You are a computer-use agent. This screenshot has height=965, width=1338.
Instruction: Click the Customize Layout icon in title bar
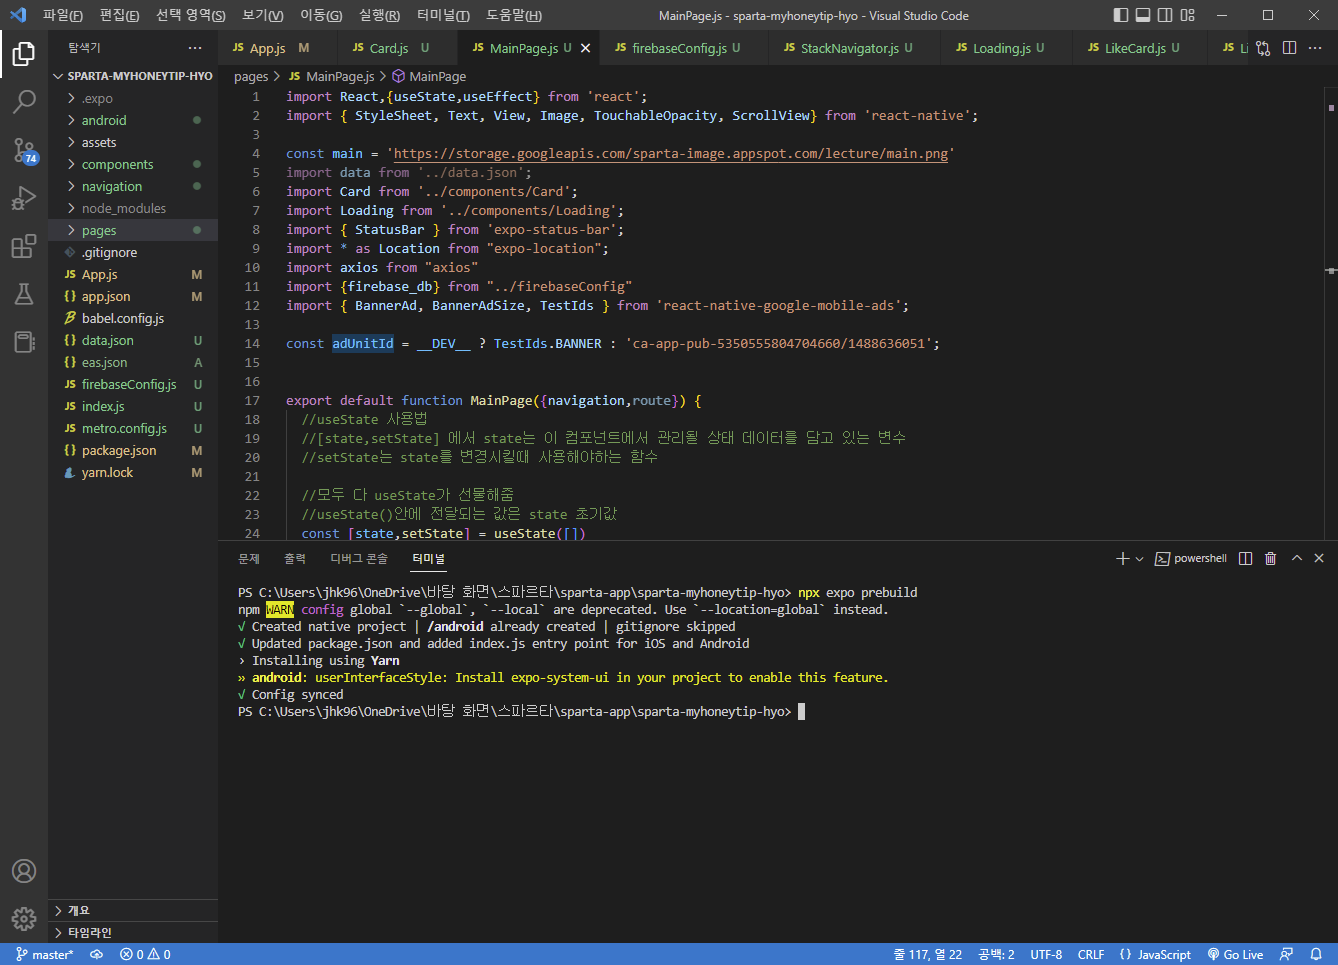(1188, 15)
